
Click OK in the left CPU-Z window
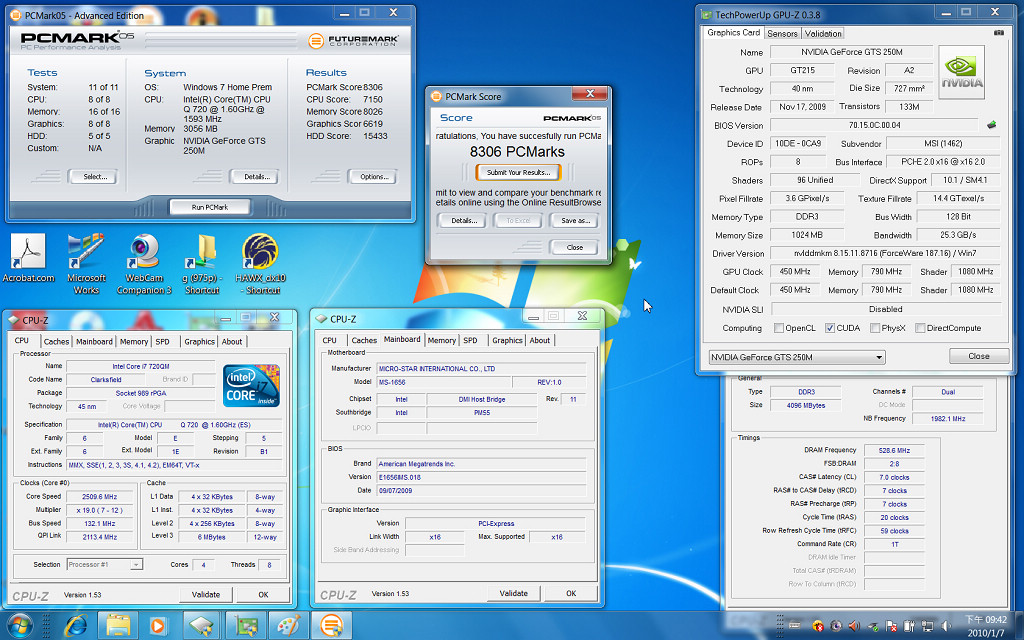pyautogui.click(x=263, y=594)
